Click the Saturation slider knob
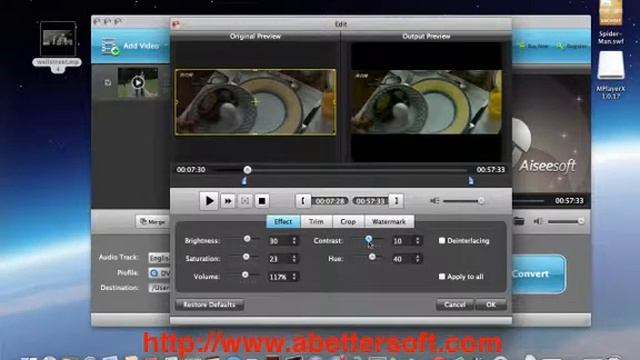Viewport: 640px width, 360px height. [246, 257]
